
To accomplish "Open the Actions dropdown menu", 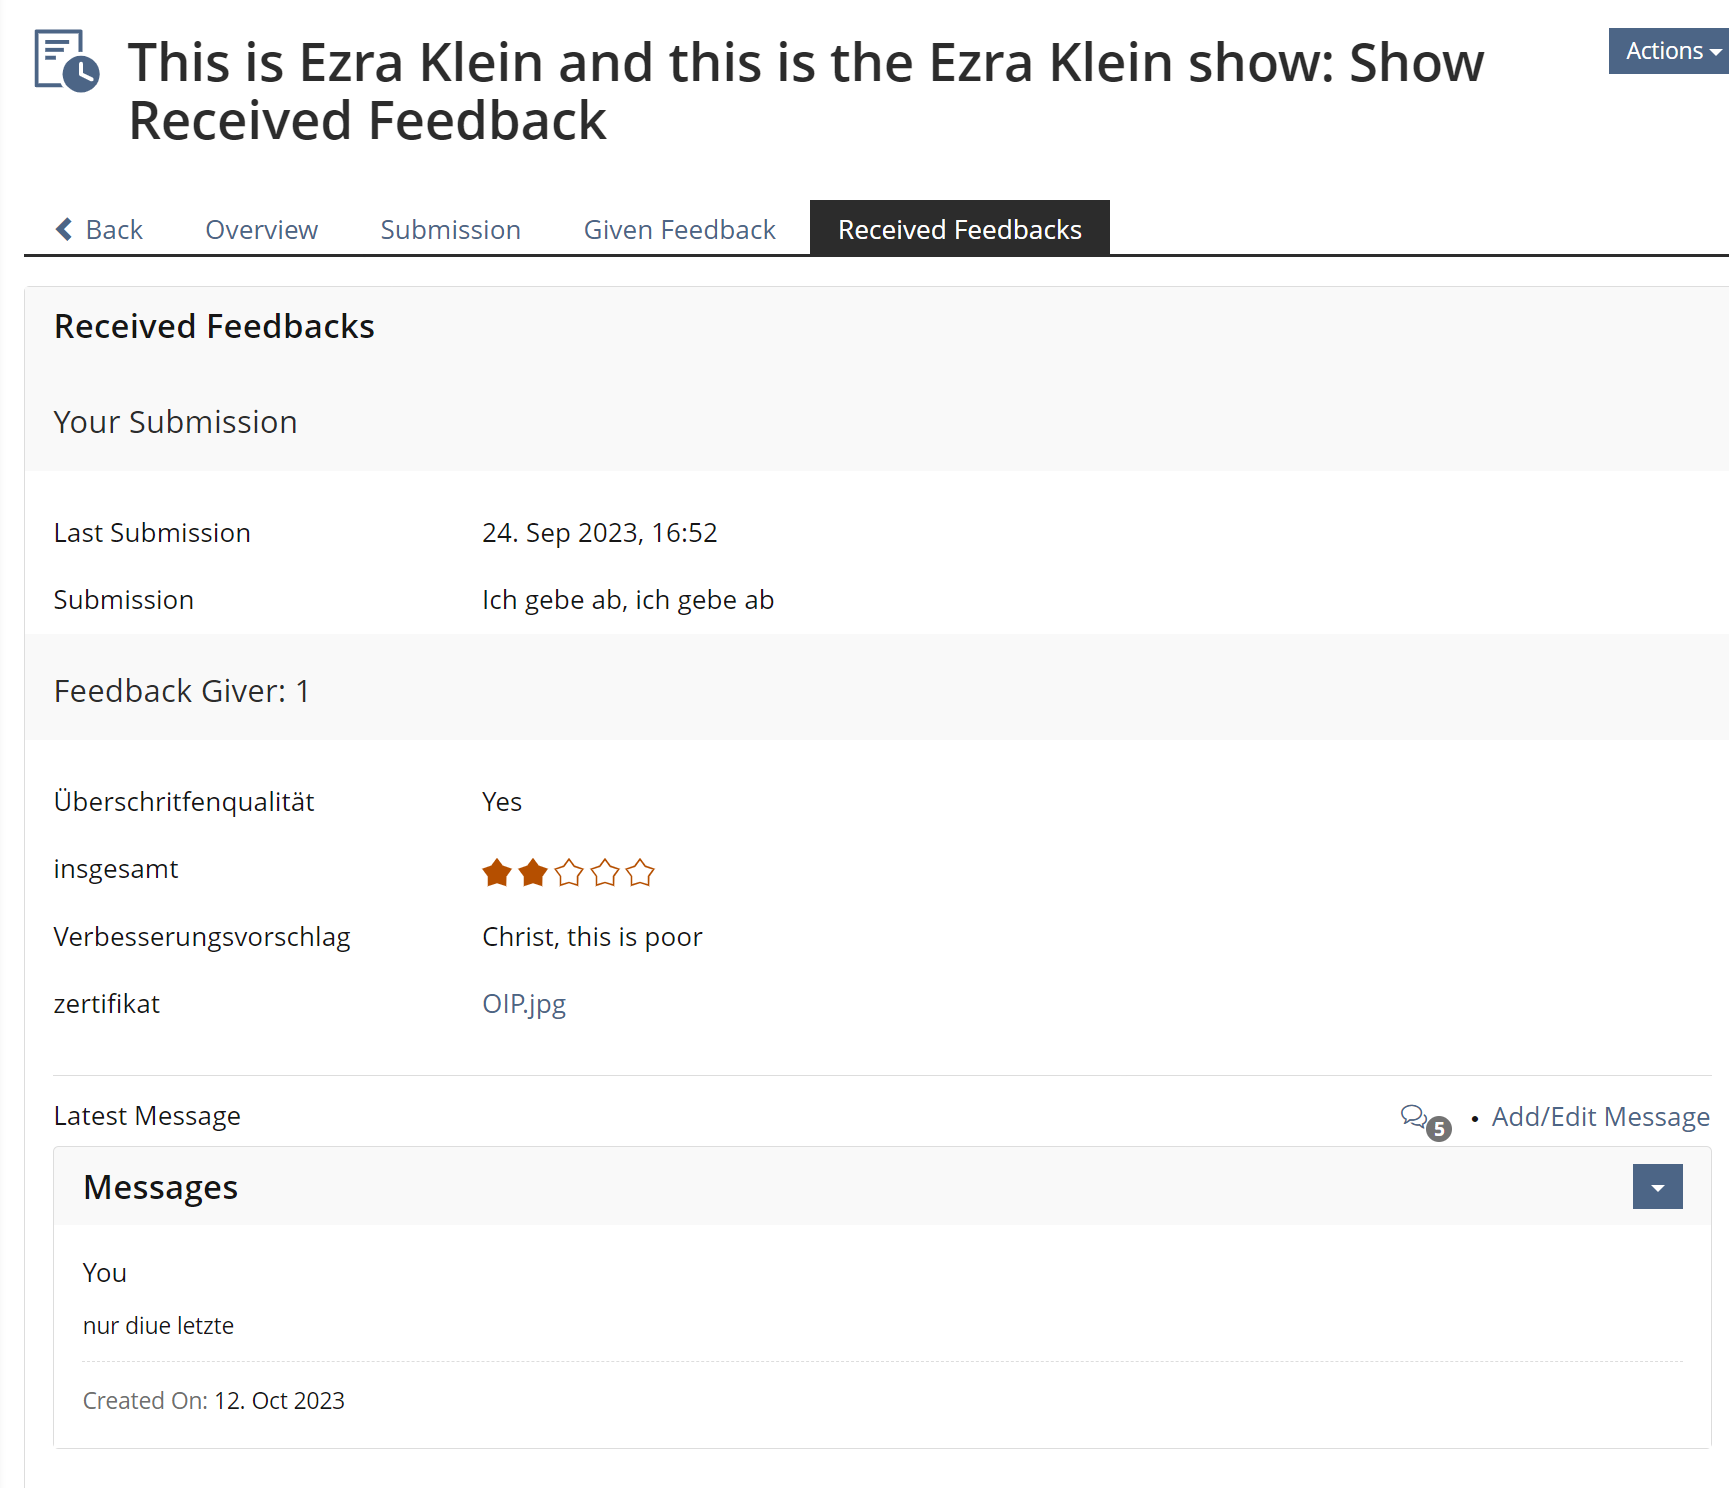I will (x=1670, y=51).
